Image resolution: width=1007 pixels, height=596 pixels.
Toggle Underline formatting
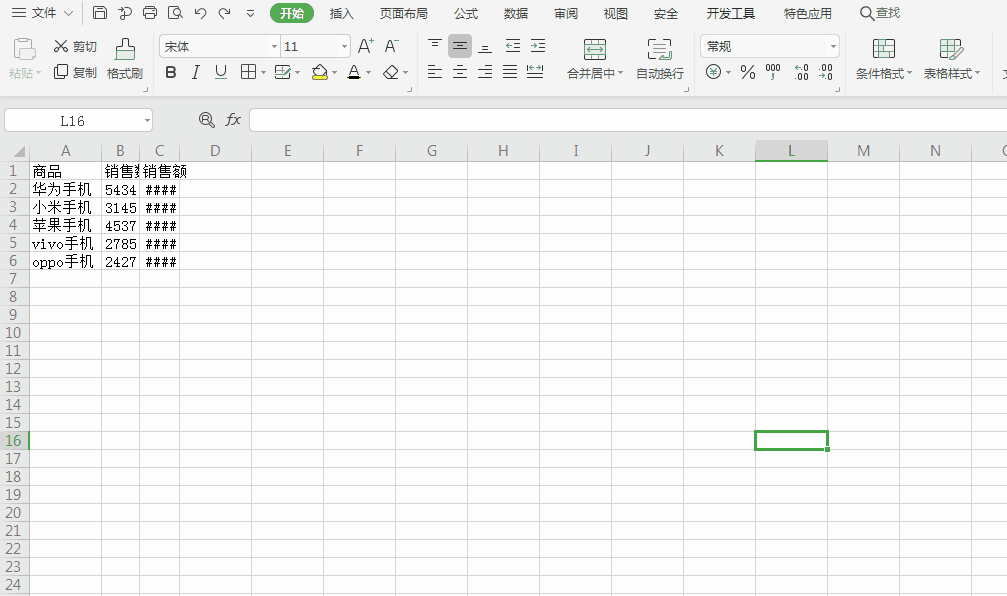(x=221, y=72)
